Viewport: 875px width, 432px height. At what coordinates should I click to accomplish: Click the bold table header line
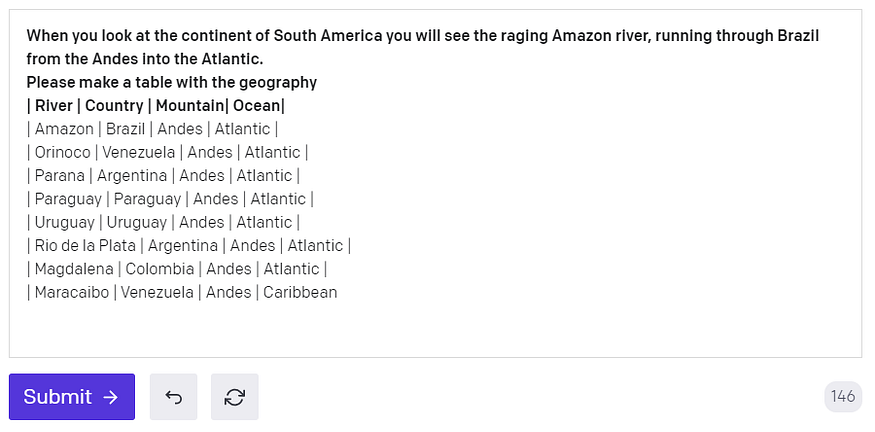click(155, 106)
